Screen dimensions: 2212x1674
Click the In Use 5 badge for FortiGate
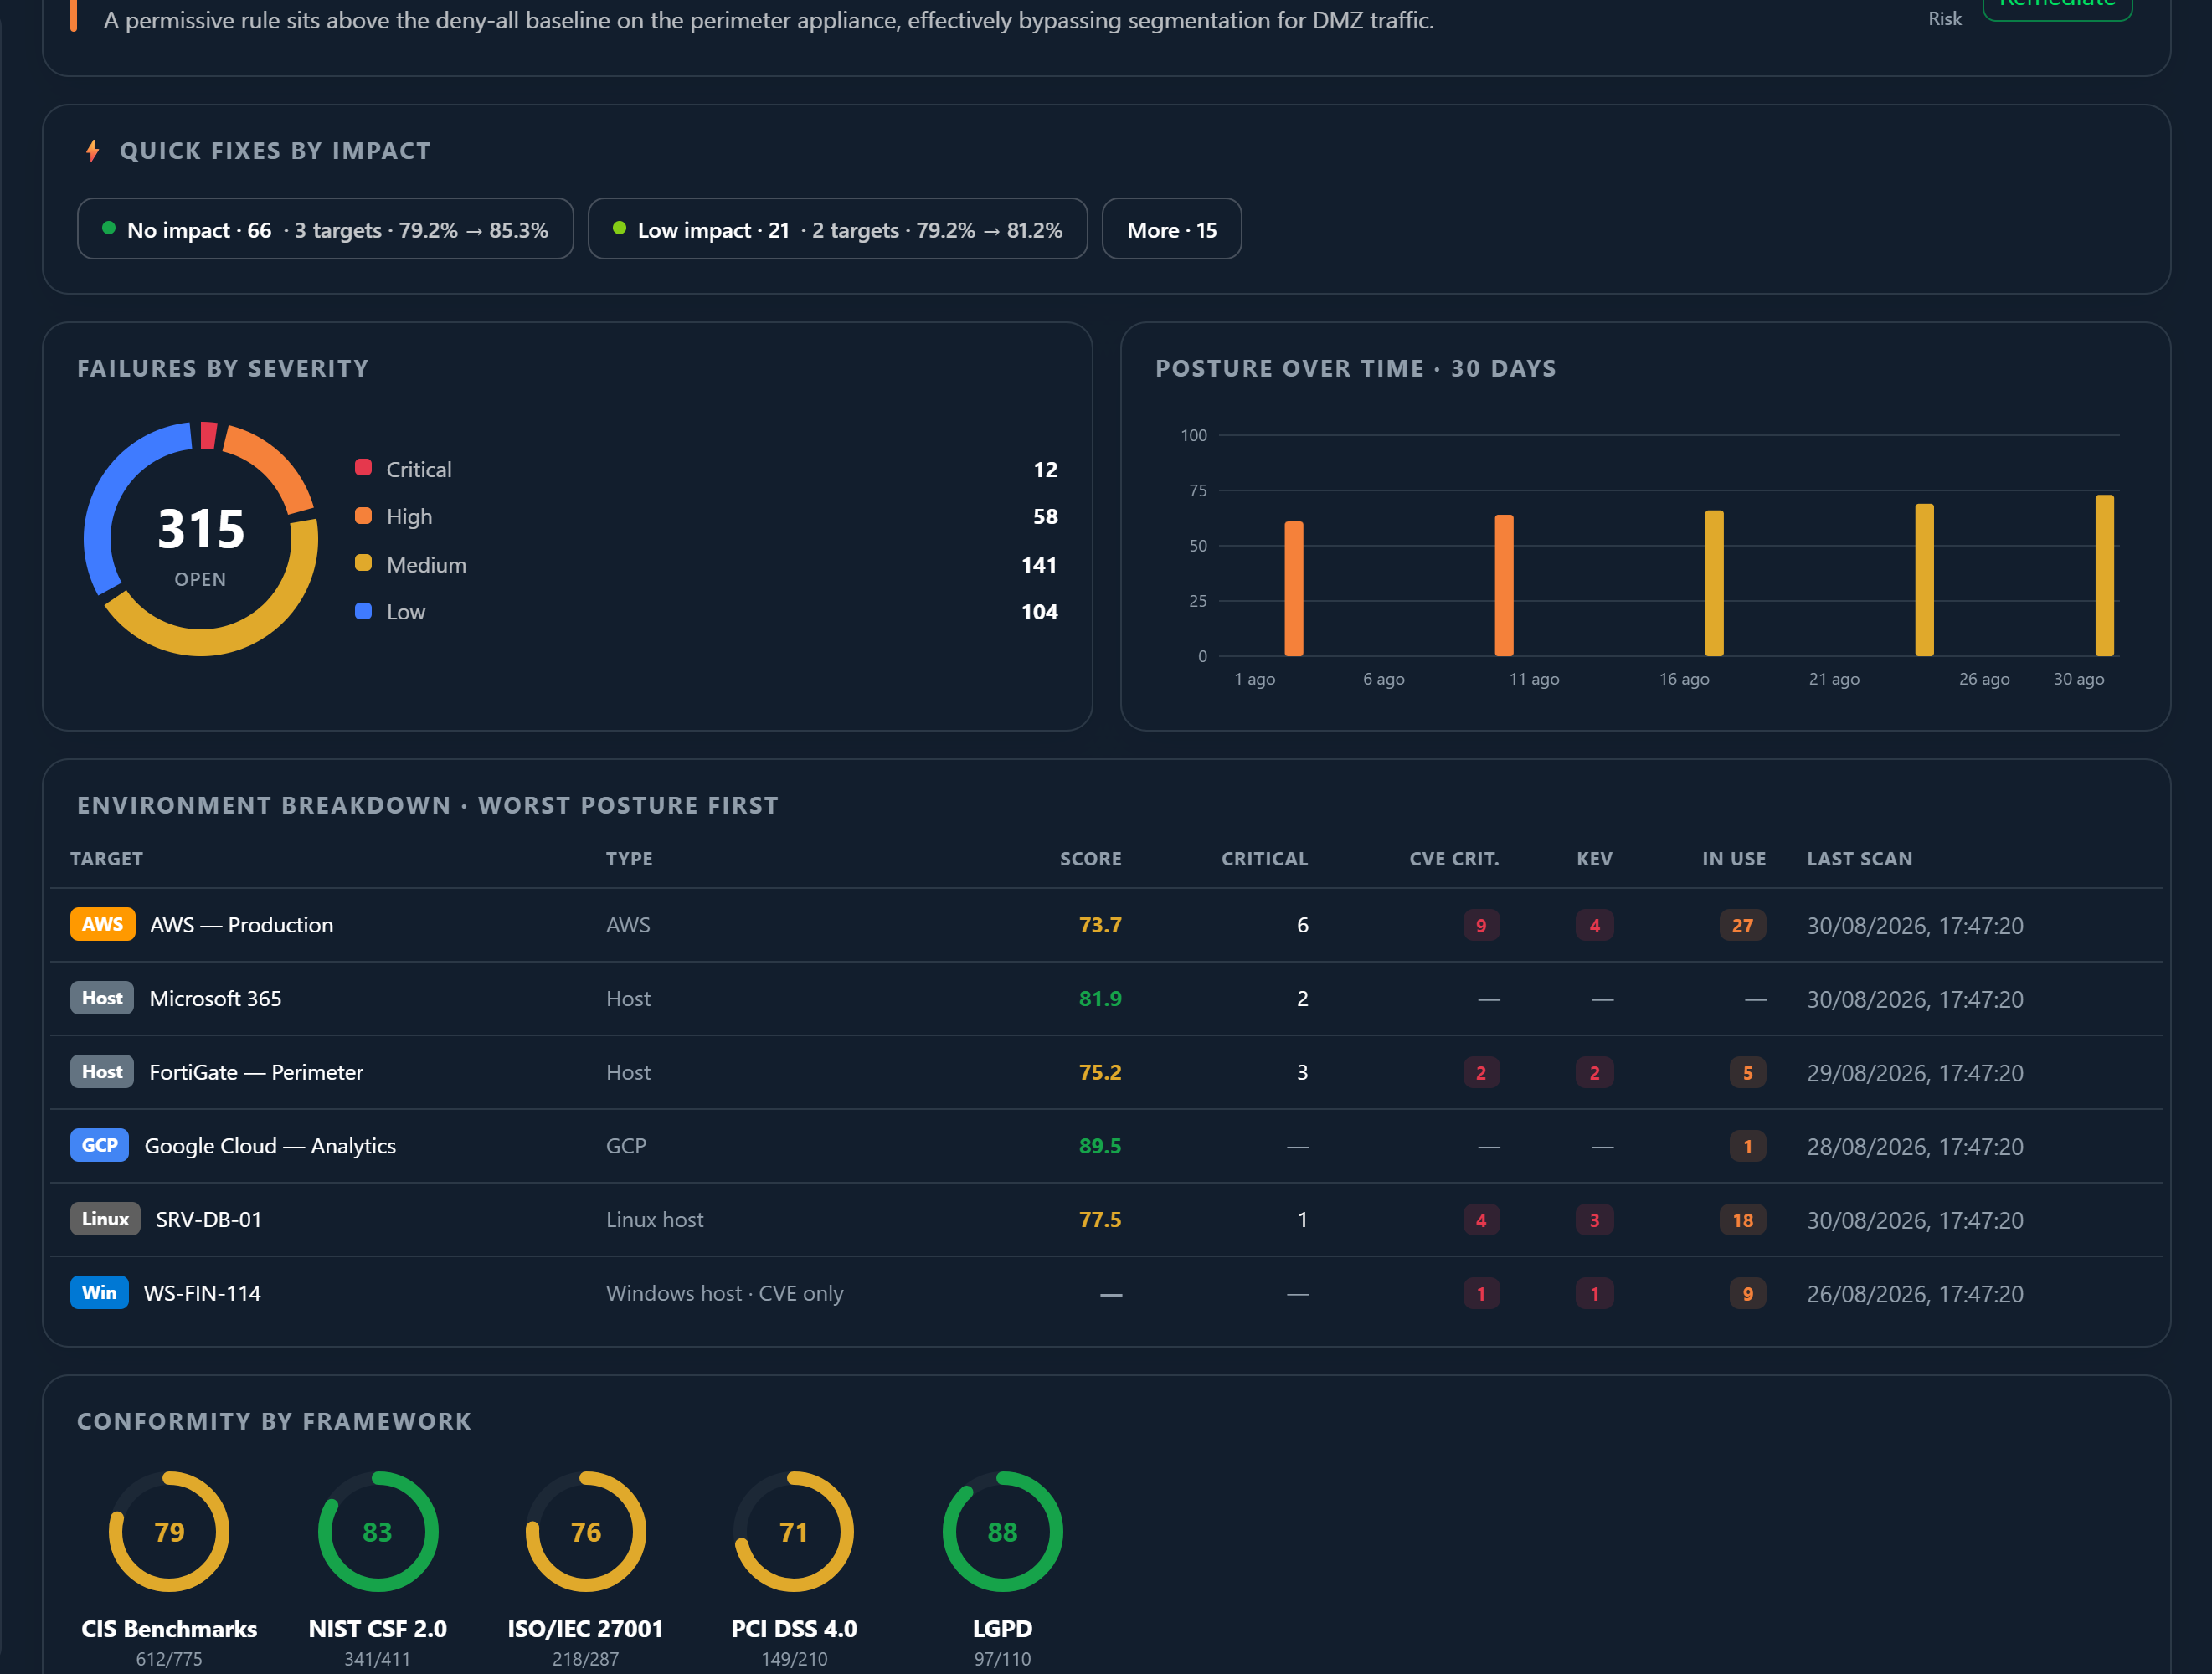1748,1073
